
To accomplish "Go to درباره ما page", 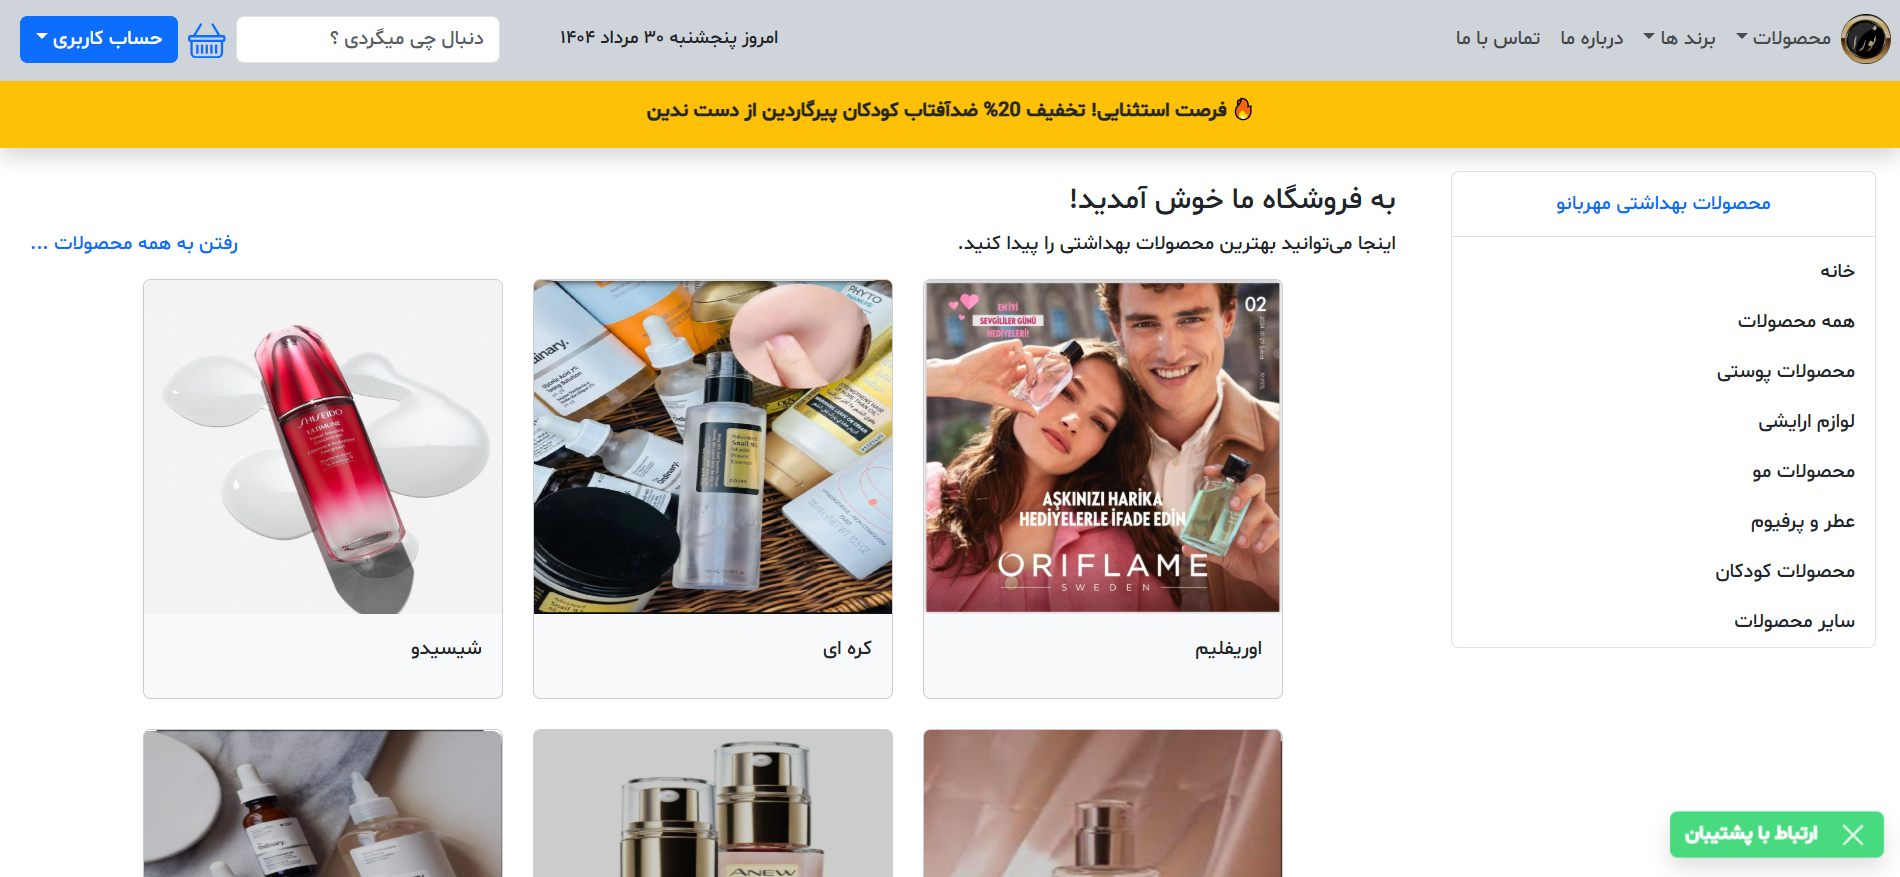I will click(x=1591, y=38).
